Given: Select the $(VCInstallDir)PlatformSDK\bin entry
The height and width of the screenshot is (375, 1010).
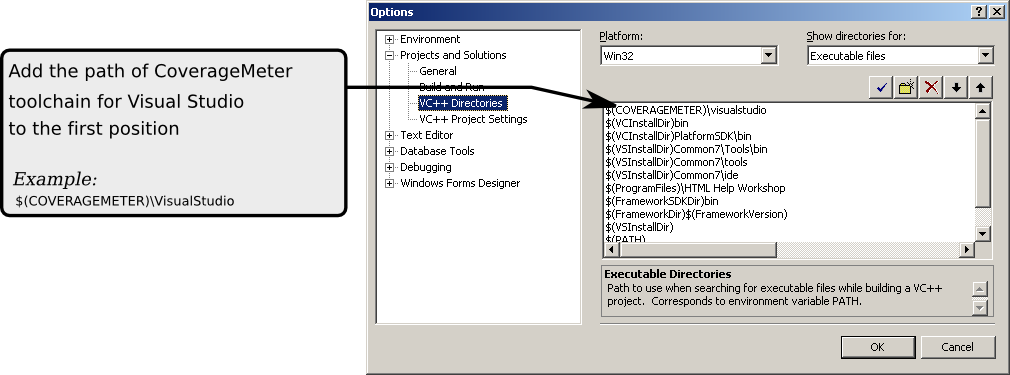Looking at the screenshot, I should (x=678, y=136).
